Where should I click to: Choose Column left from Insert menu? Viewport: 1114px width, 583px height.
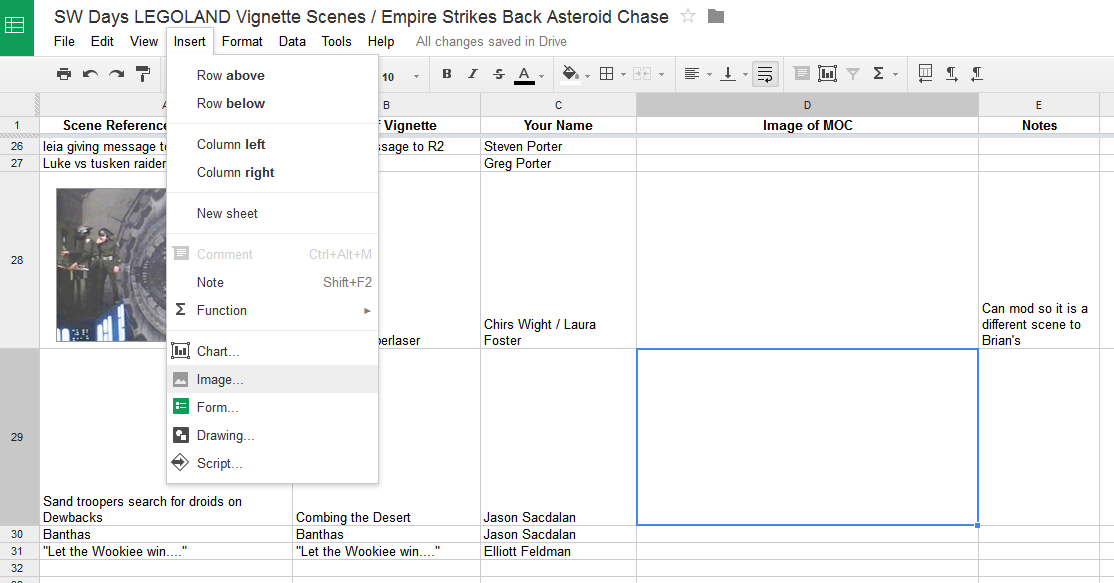coord(272,144)
